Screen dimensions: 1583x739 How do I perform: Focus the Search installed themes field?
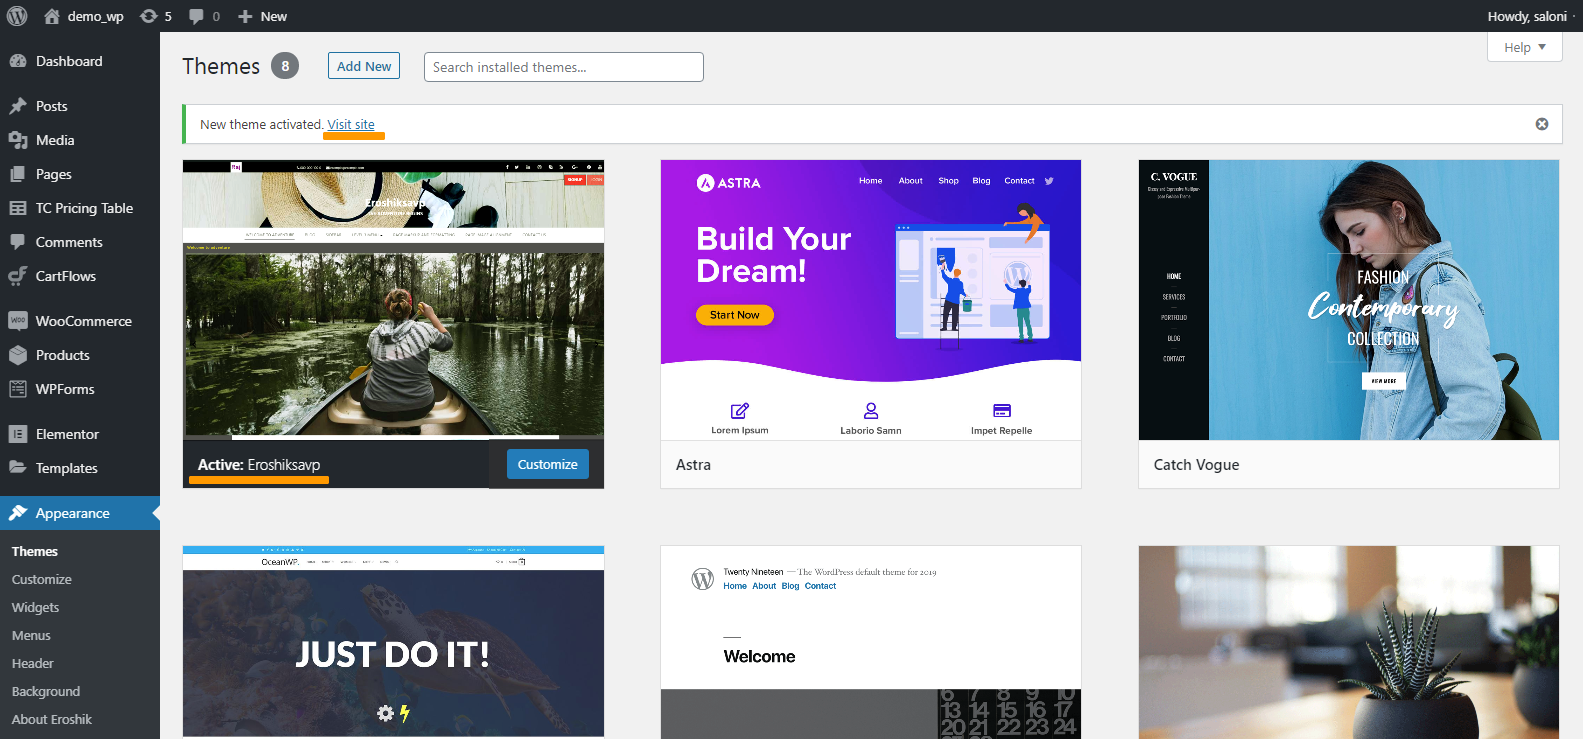pyautogui.click(x=564, y=67)
